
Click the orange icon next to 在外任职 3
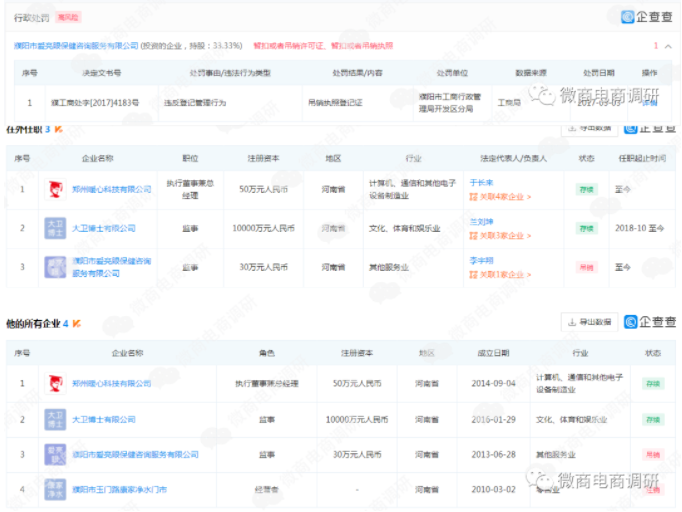click(58, 130)
